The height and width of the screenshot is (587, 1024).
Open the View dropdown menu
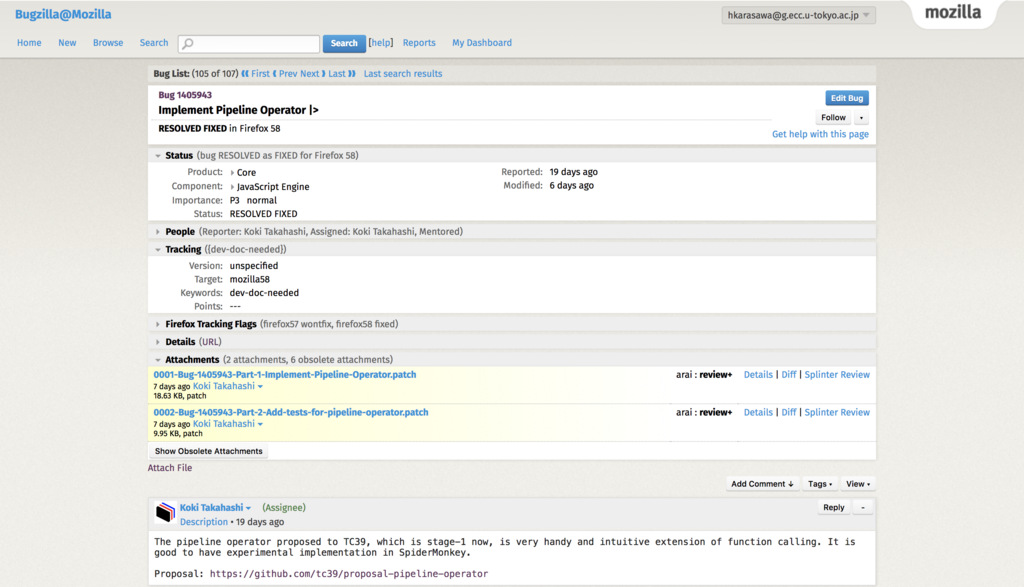(x=858, y=484)
